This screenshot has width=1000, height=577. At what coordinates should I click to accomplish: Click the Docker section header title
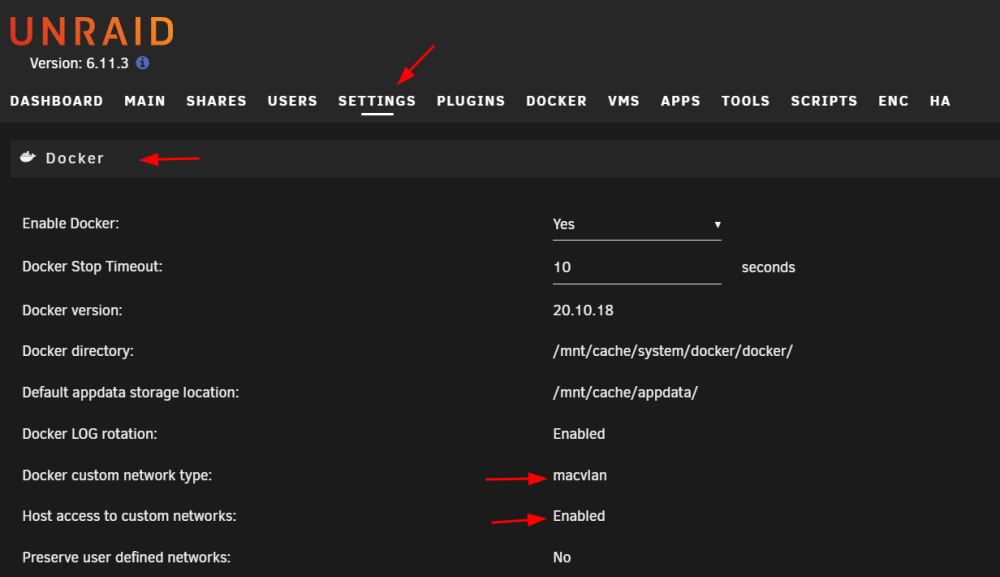(75, 158)
